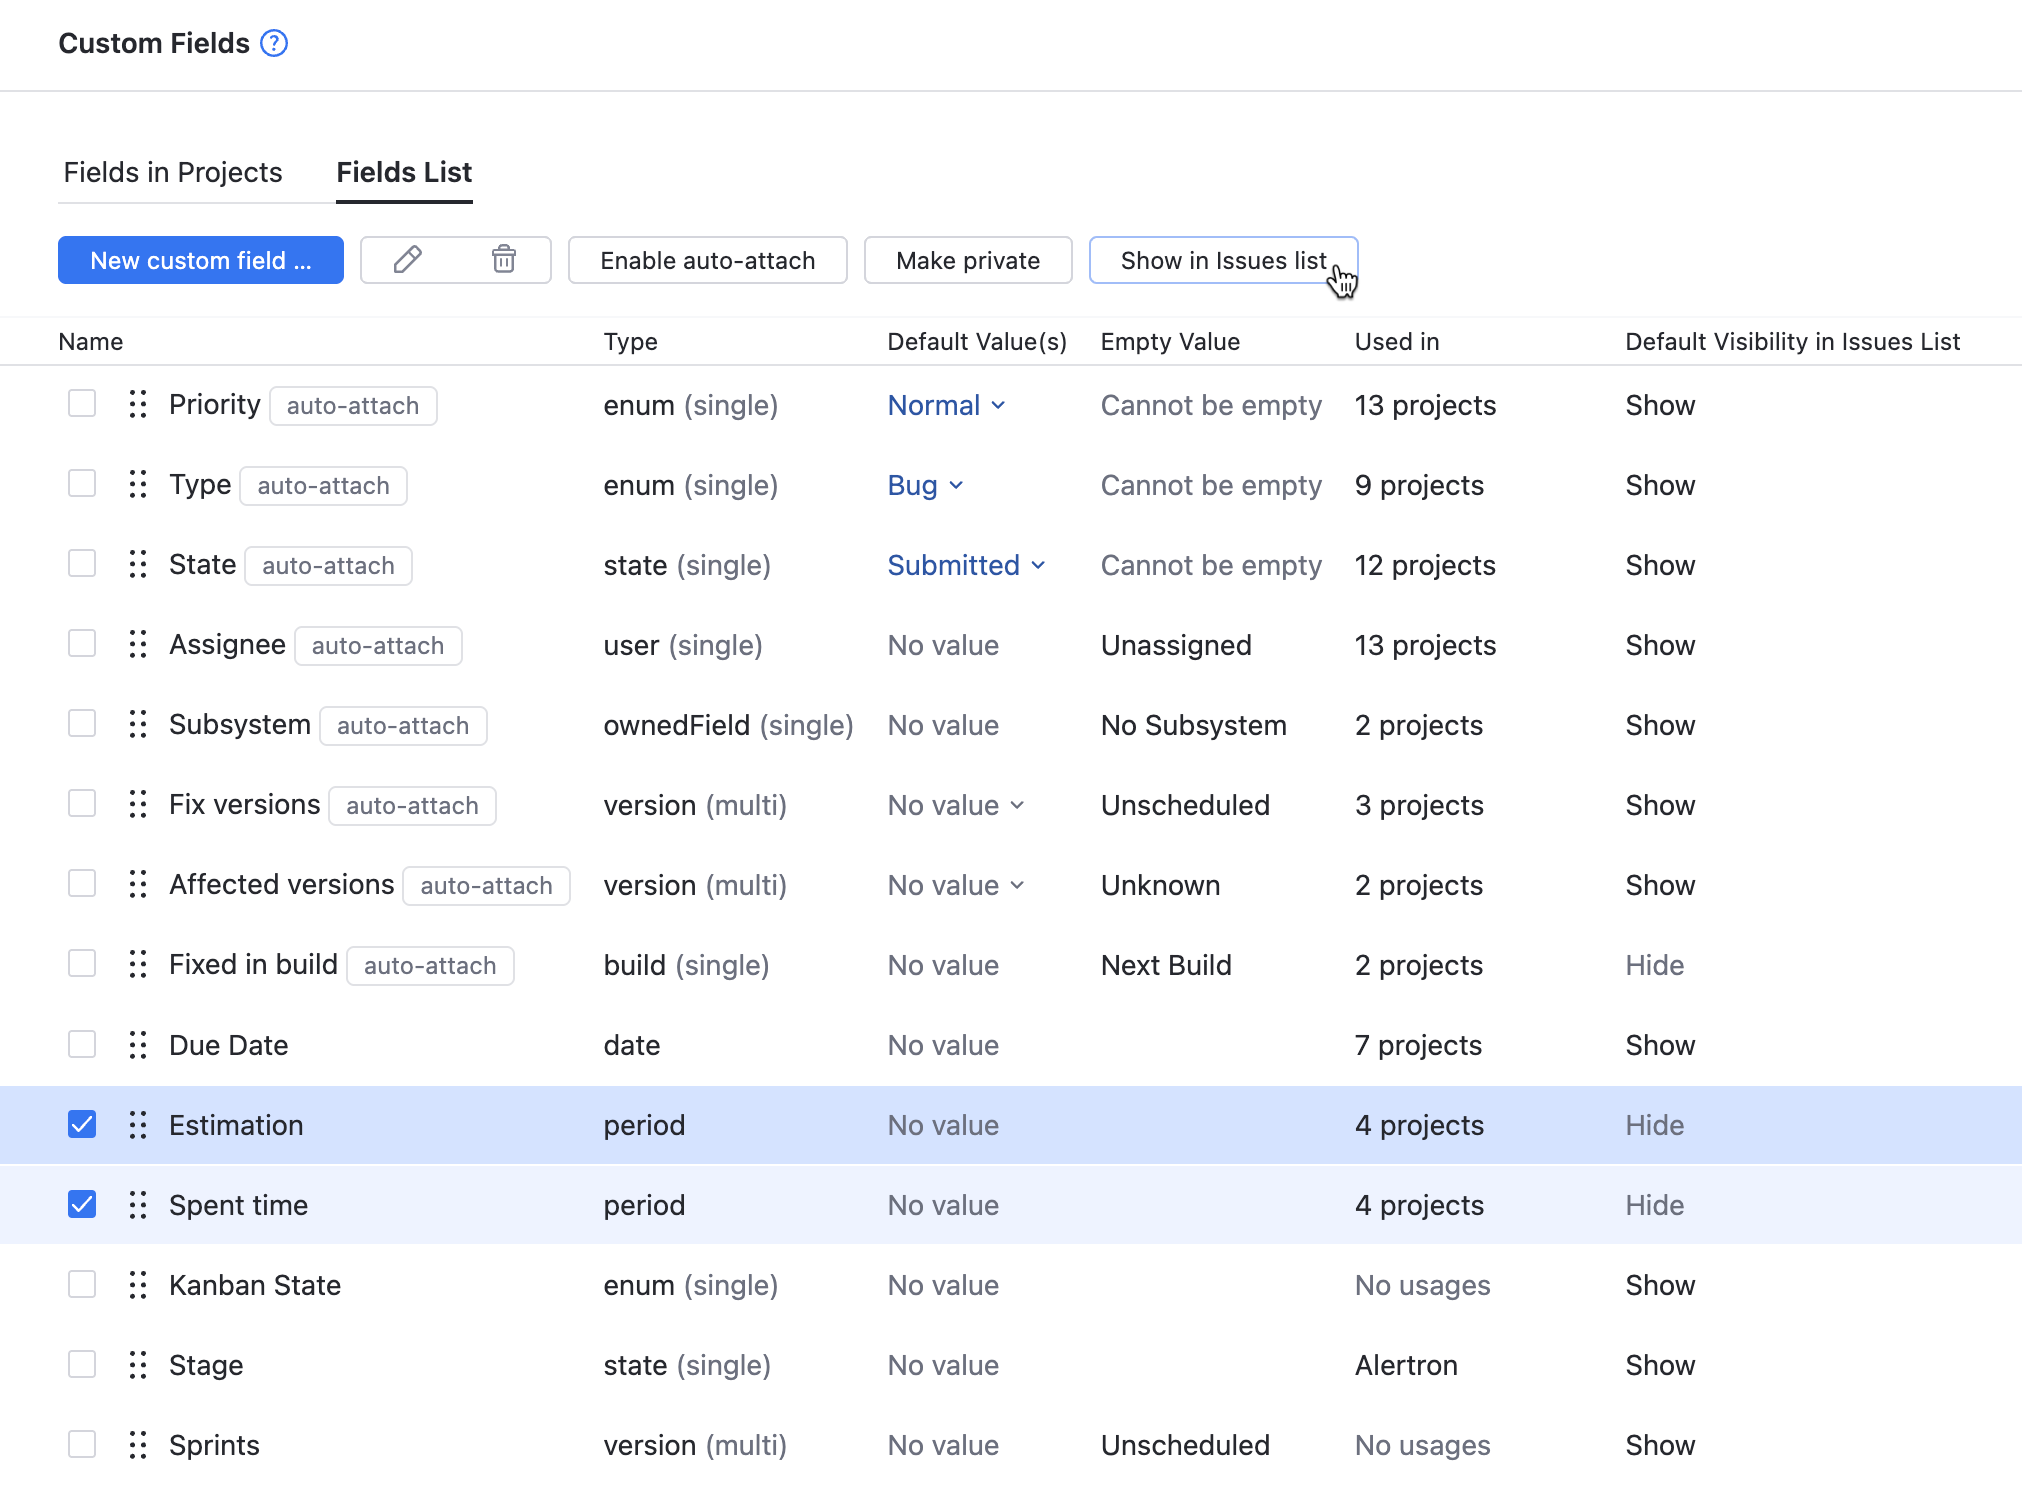Click the edit pencil icon

[408, 260]
